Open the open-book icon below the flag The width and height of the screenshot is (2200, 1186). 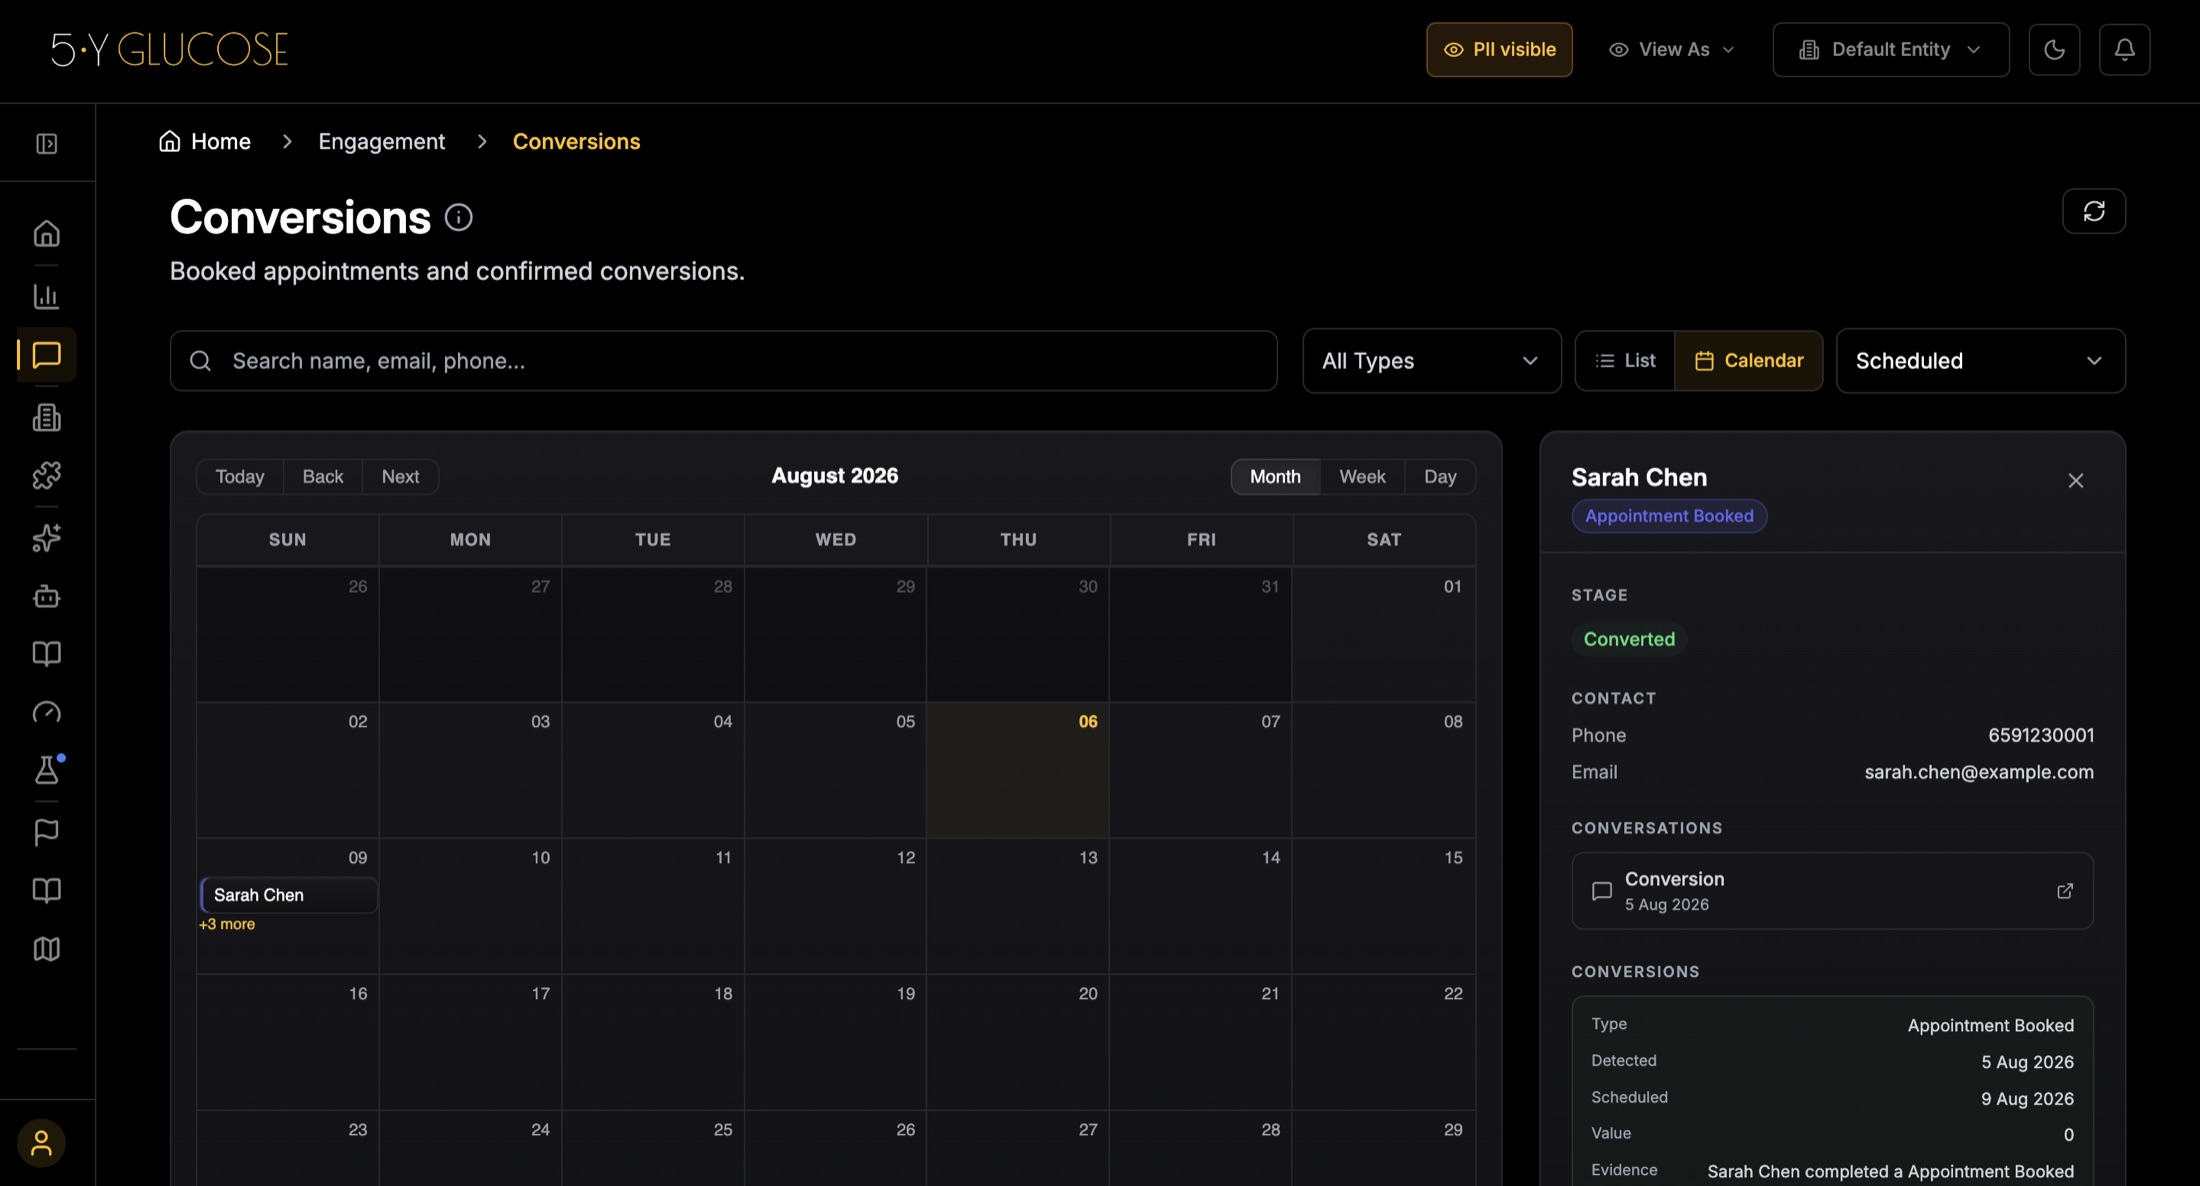[47, 891]
